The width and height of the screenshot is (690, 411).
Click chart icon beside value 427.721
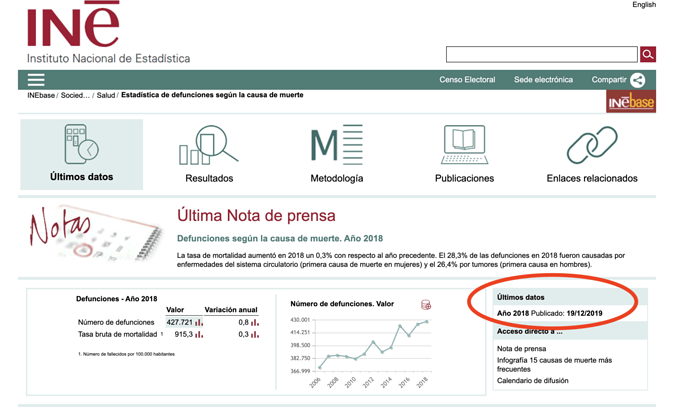point(199,323)
